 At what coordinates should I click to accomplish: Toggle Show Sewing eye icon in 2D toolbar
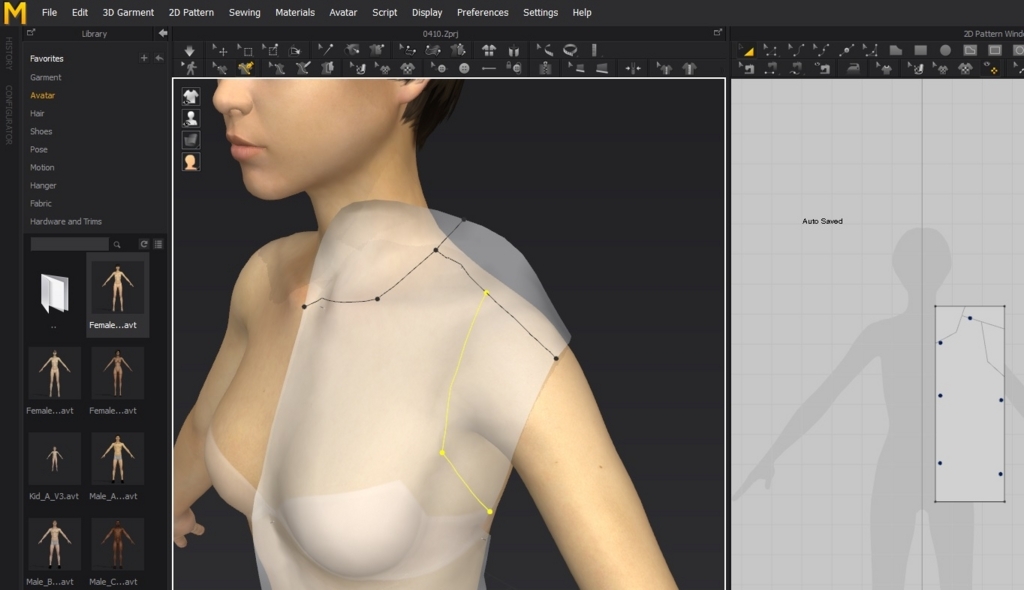pos(823,68)
